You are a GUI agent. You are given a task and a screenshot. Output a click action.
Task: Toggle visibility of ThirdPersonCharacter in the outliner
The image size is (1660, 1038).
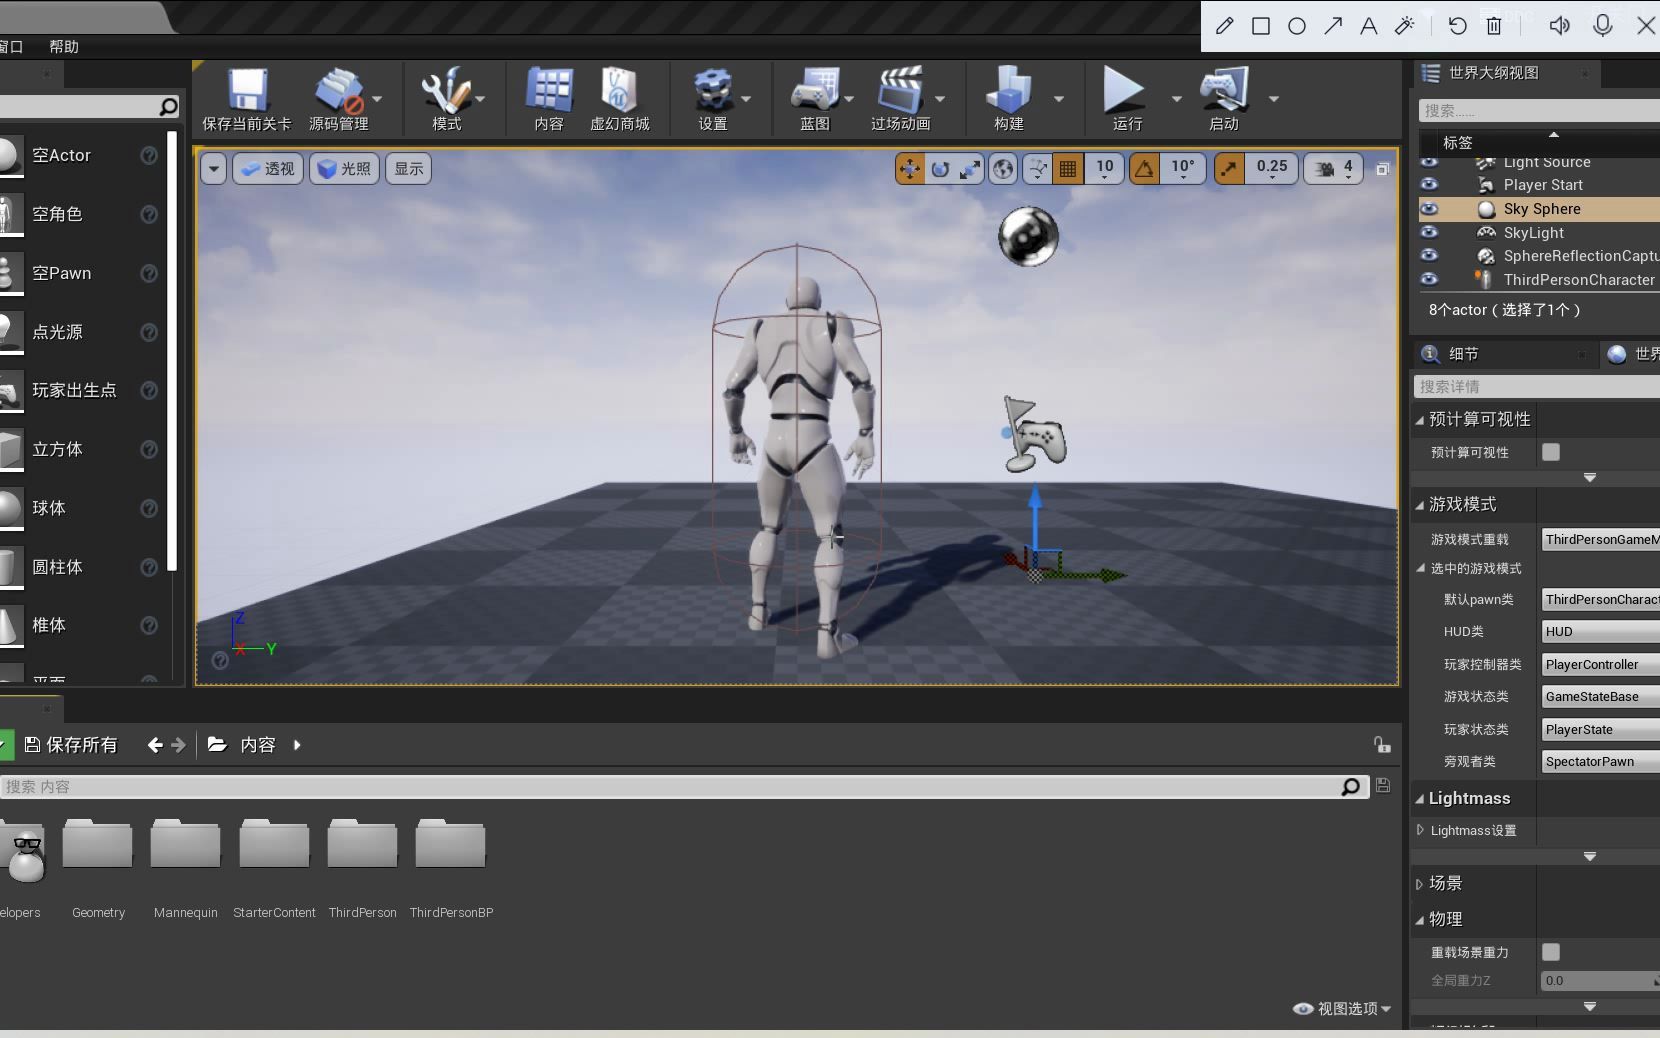pos(1430,280)
